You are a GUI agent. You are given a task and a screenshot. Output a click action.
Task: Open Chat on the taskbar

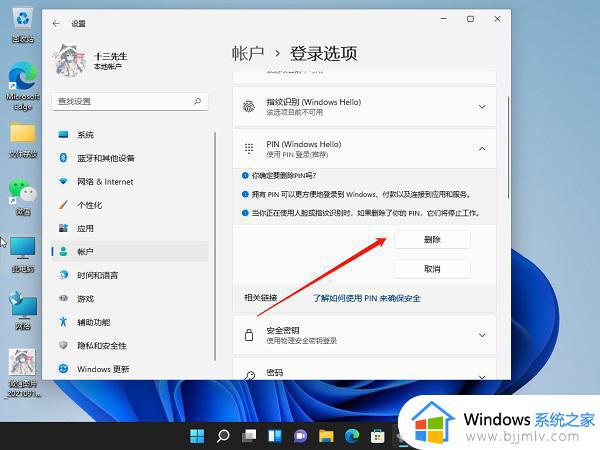tap(300, 436)
